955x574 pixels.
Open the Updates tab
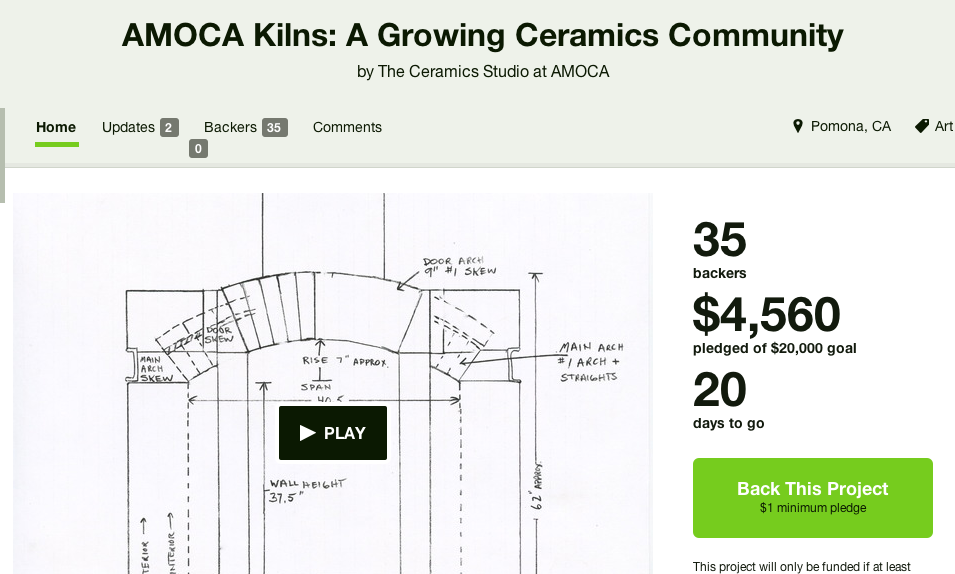click(x=128, y=127)
